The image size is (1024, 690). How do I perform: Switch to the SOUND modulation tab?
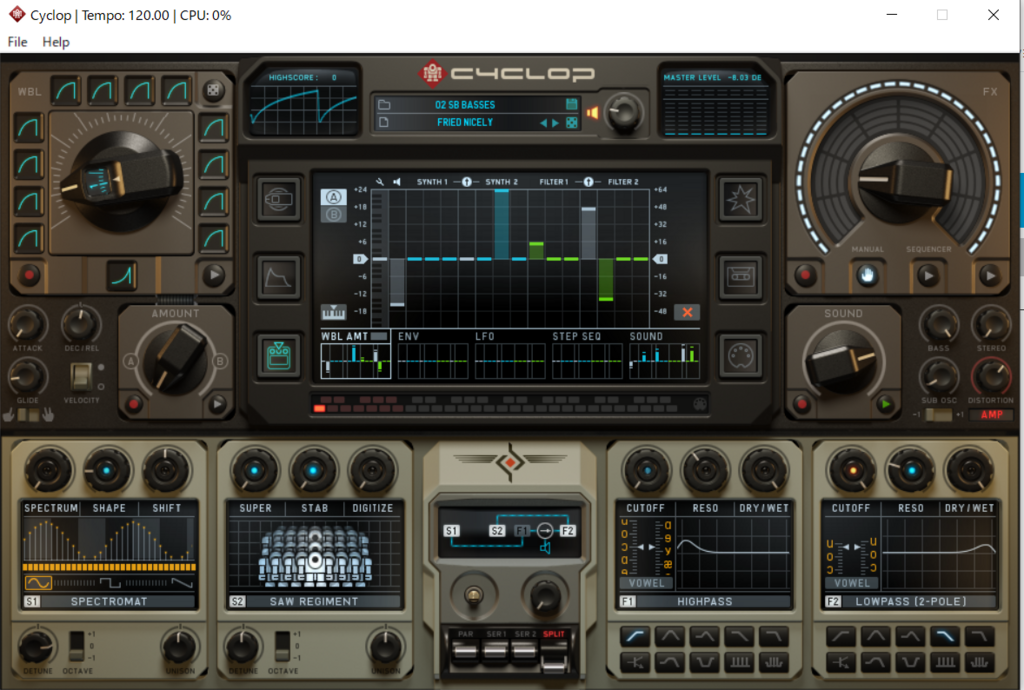point(664,354)
